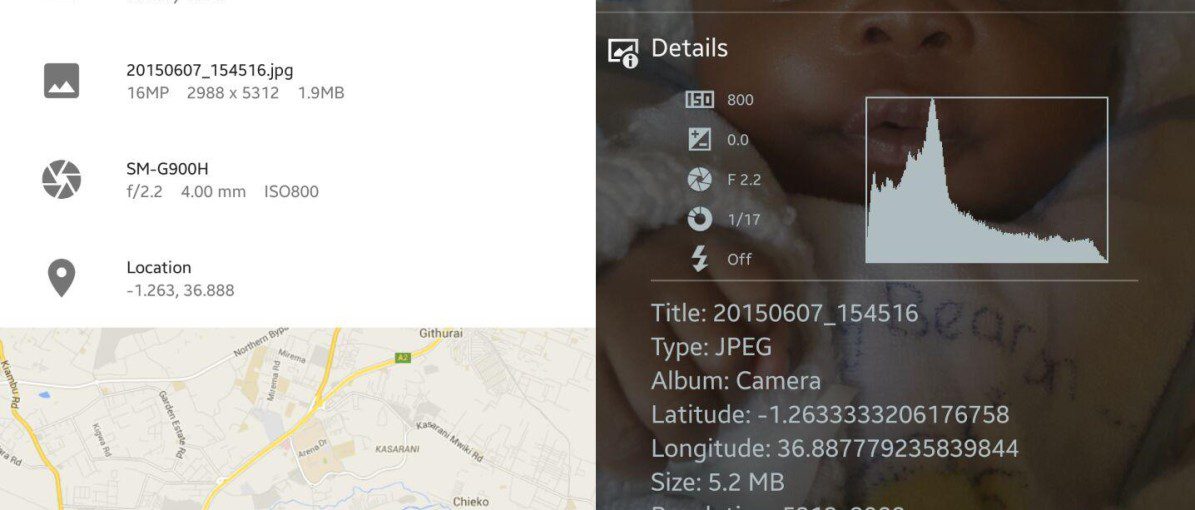Tap the camera aperture shutter icon
Viewport: 1195px width, 510px height.
(x=61, y=179)
